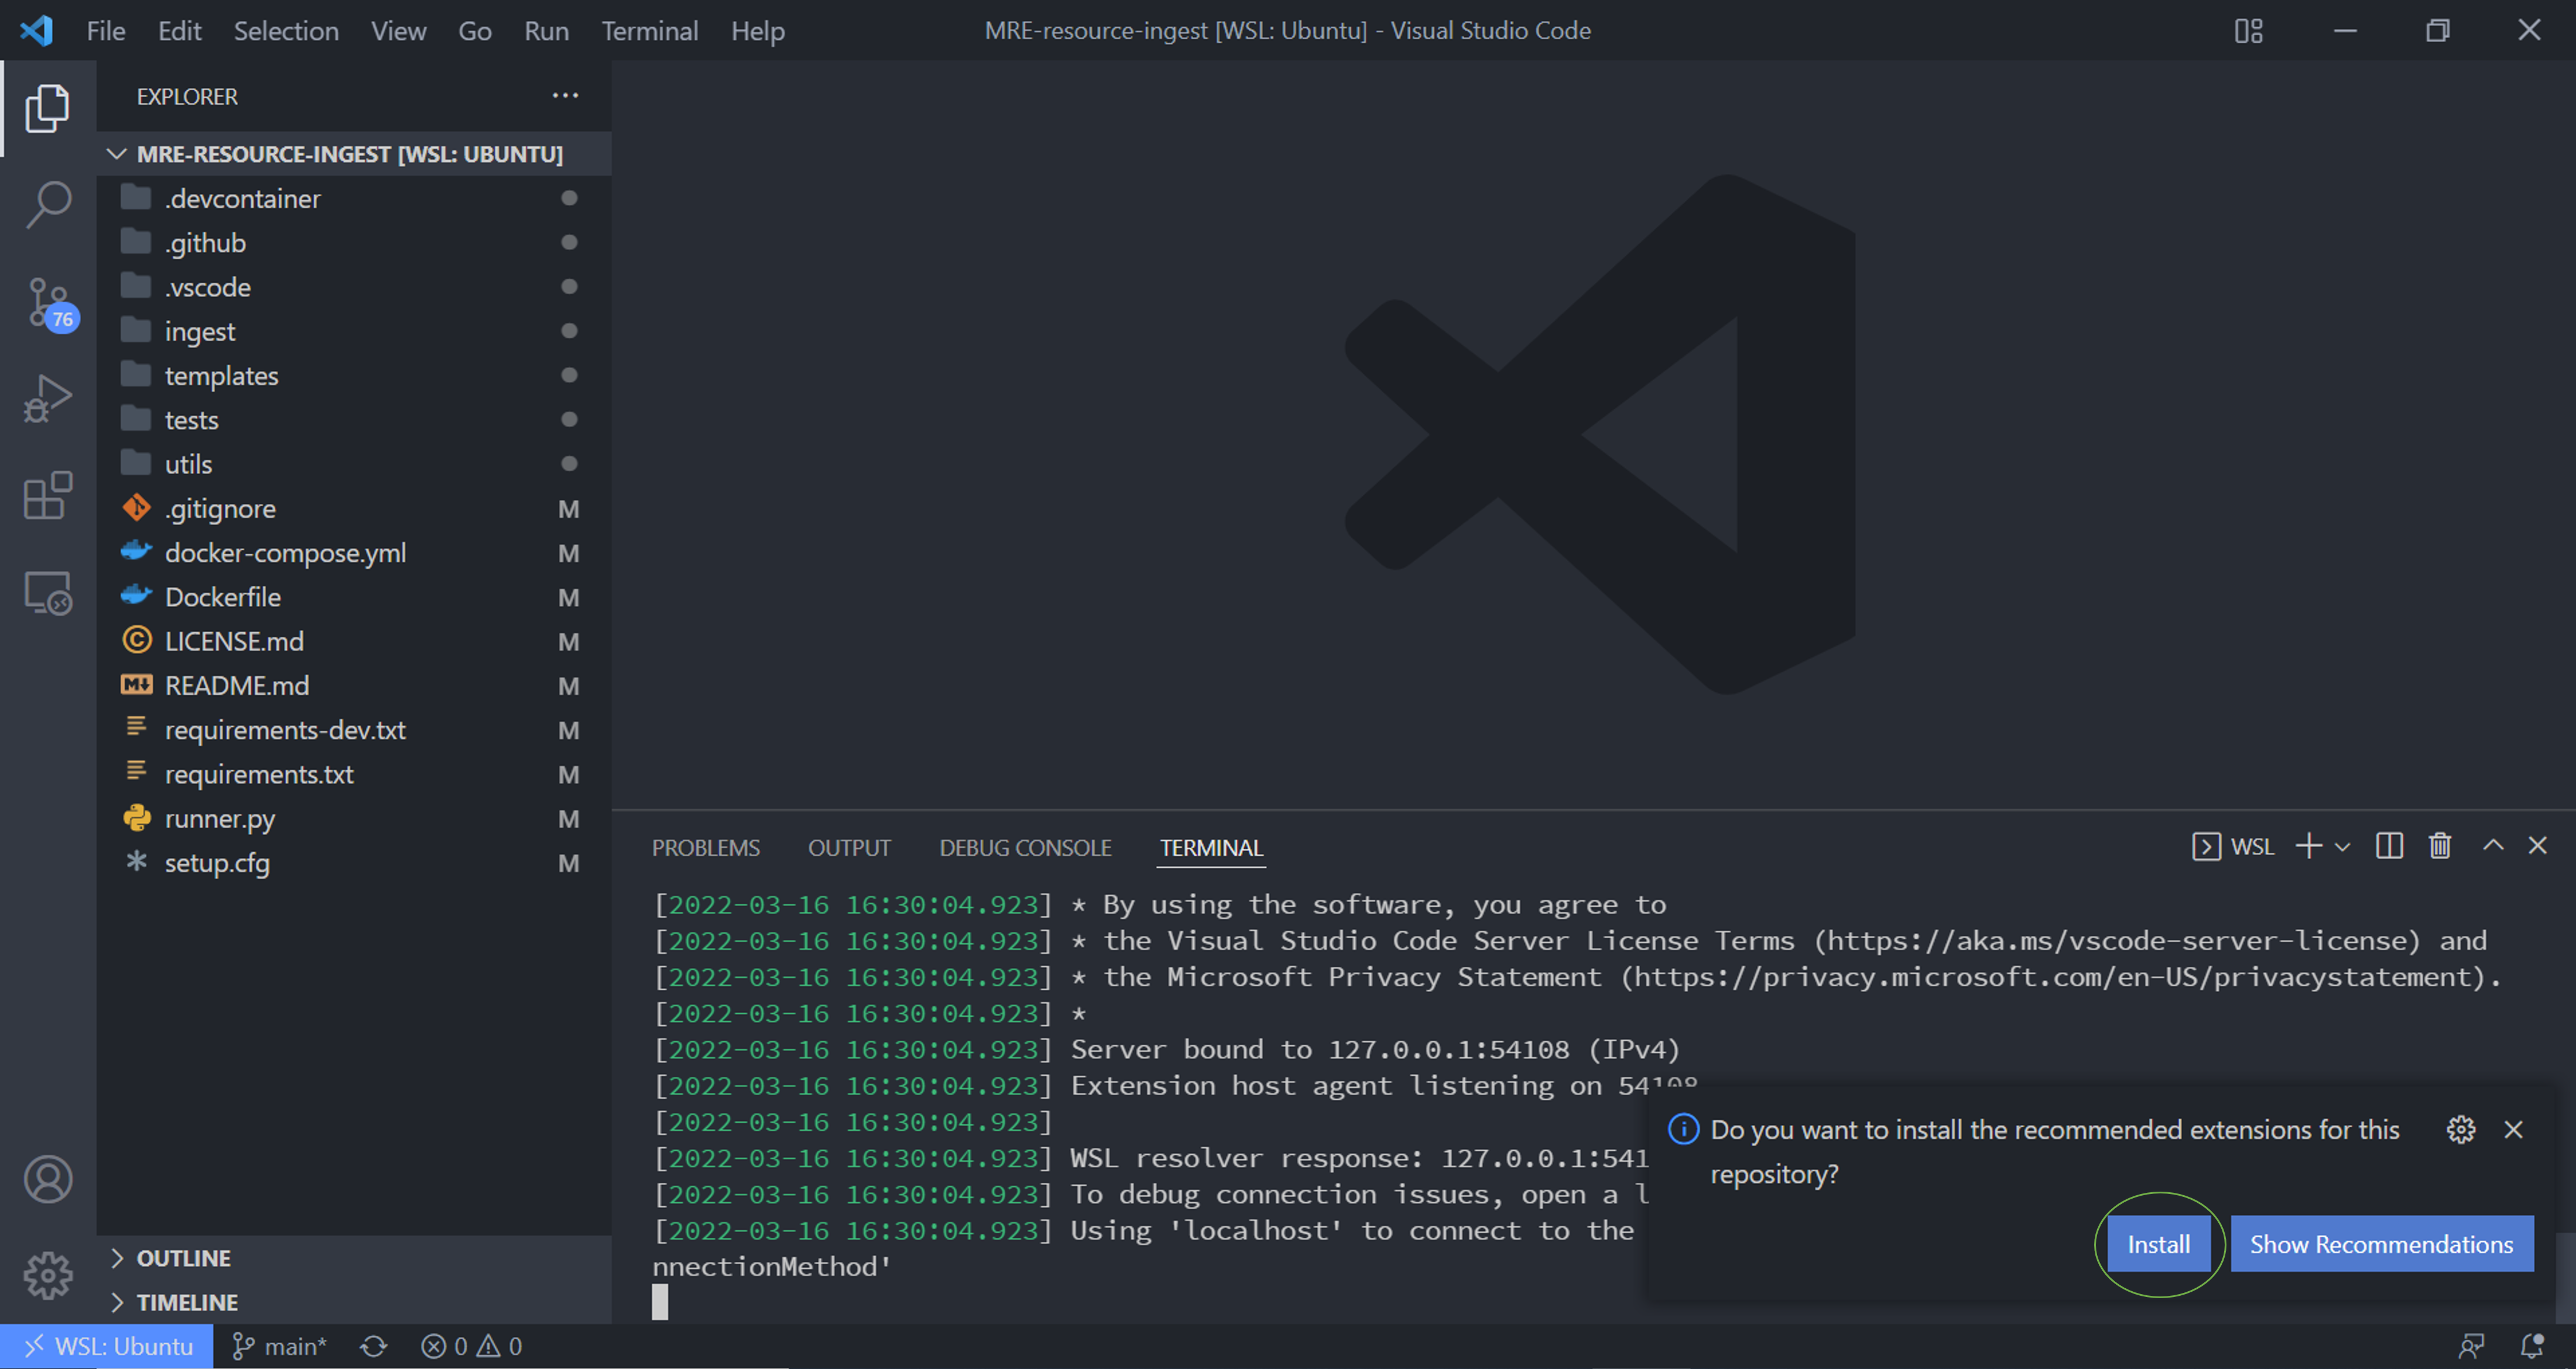Screen dimensions: 2576x1369
Task: Open the Terminal menu
Action: click(x=649, y=31)
